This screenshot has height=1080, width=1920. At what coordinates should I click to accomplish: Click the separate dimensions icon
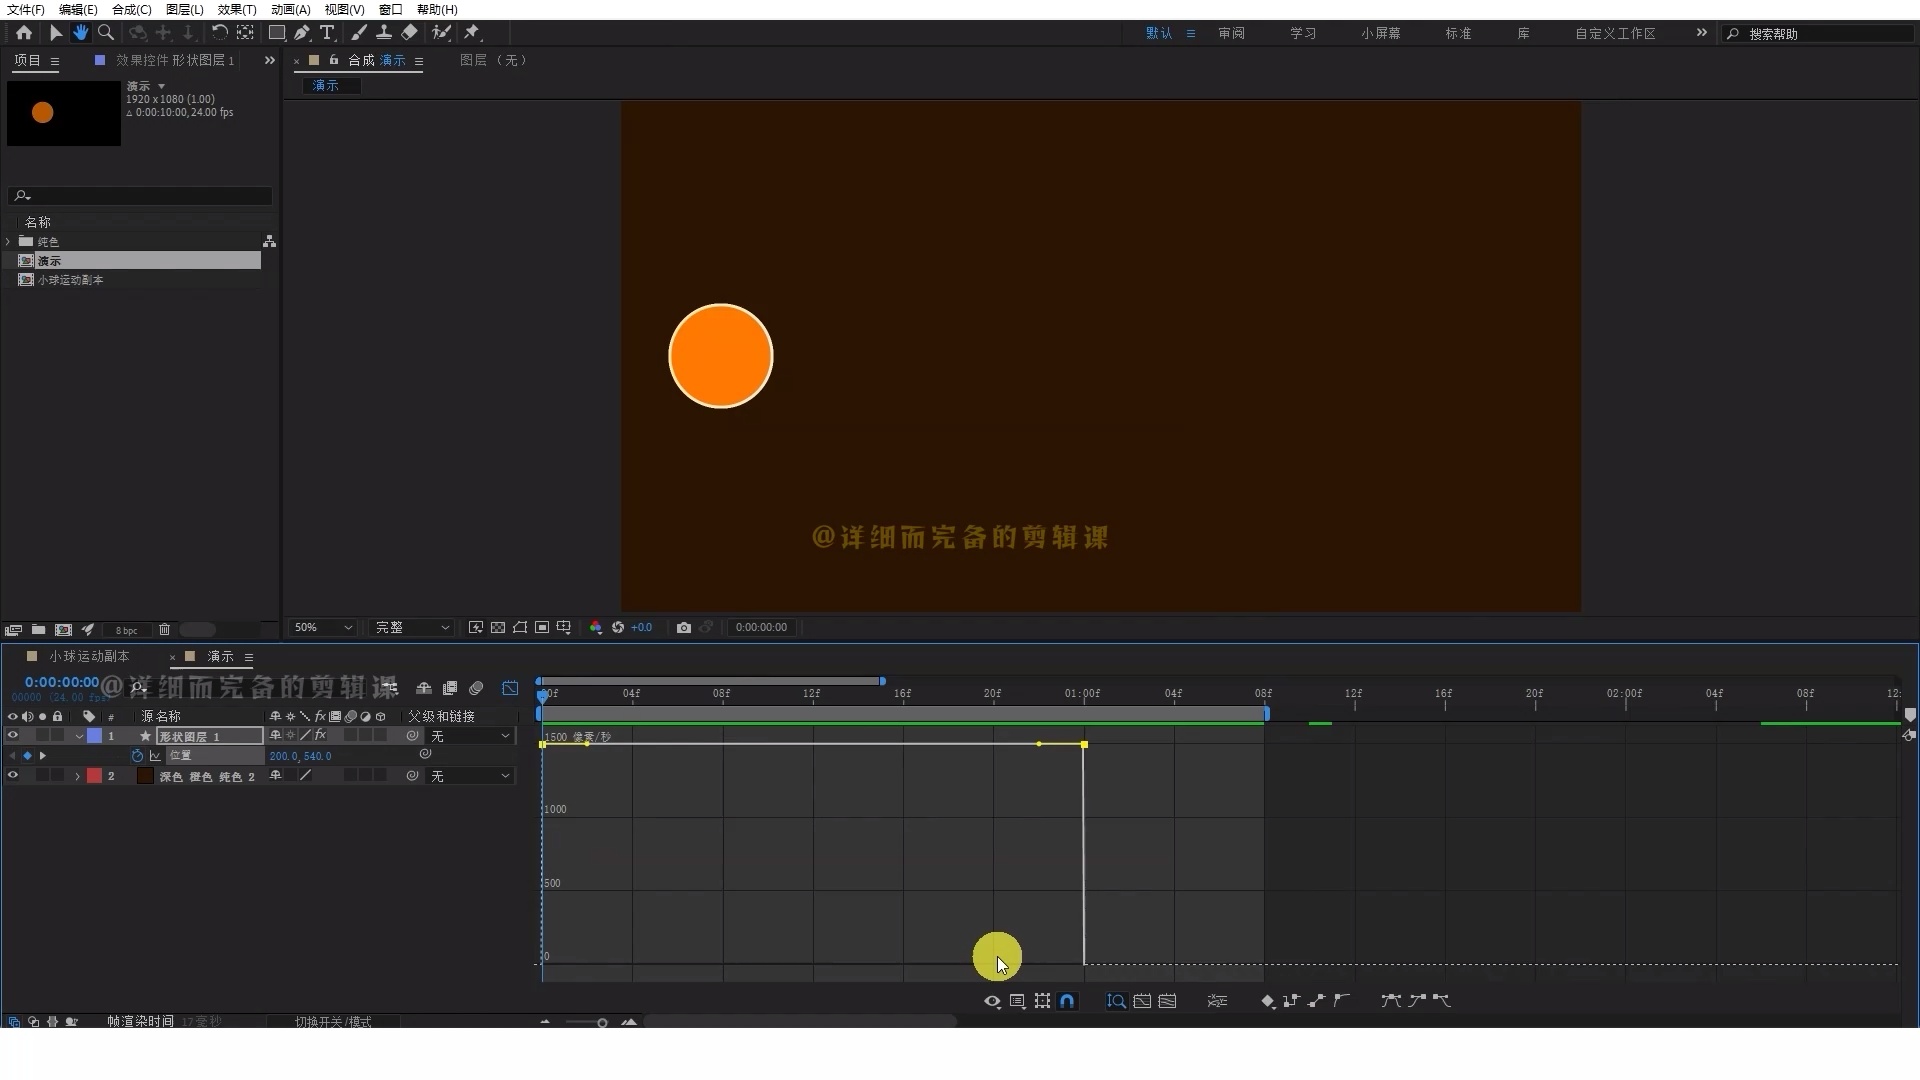pyautogui.click(x=1217, y=1001)
